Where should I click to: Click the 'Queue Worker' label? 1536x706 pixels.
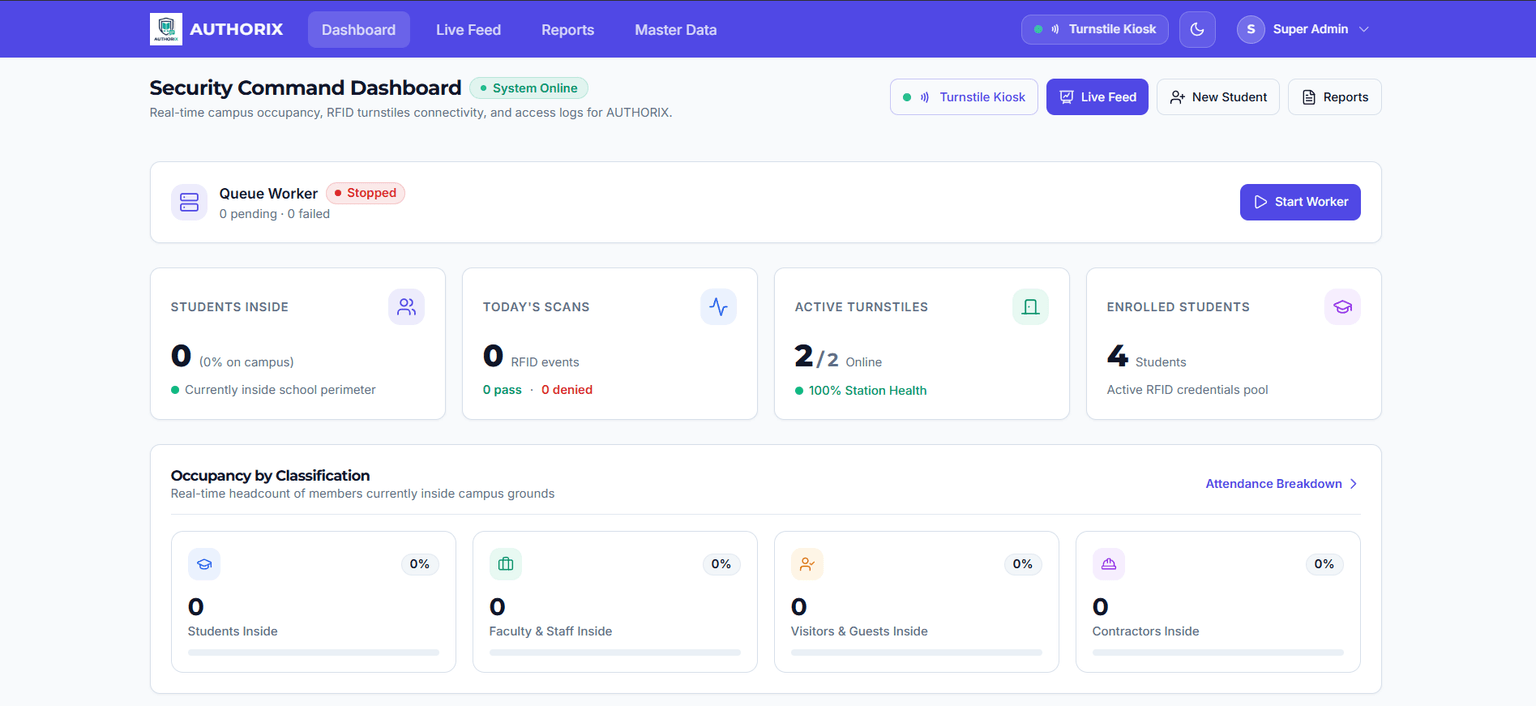click(x=268, y=194)
